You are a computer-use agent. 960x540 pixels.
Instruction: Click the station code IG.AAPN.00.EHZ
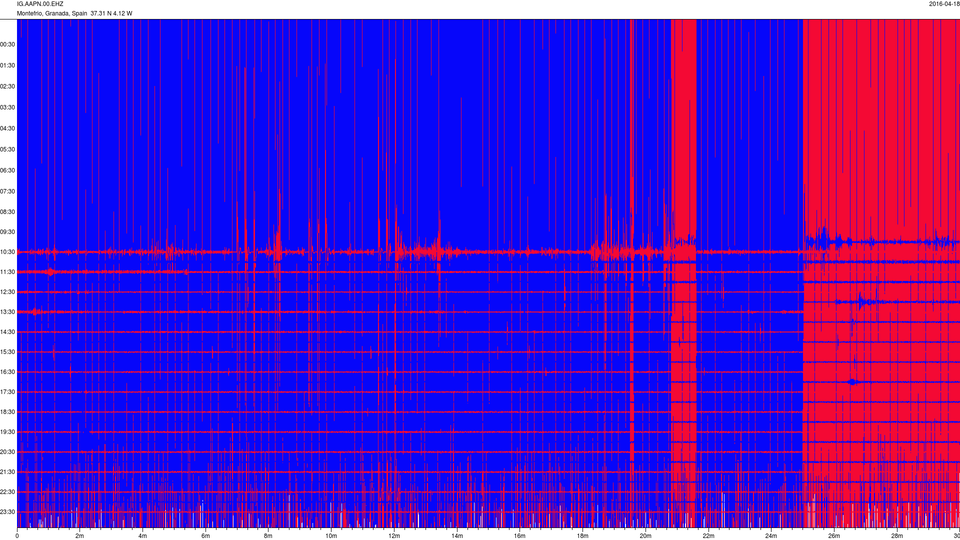[40, 4]
